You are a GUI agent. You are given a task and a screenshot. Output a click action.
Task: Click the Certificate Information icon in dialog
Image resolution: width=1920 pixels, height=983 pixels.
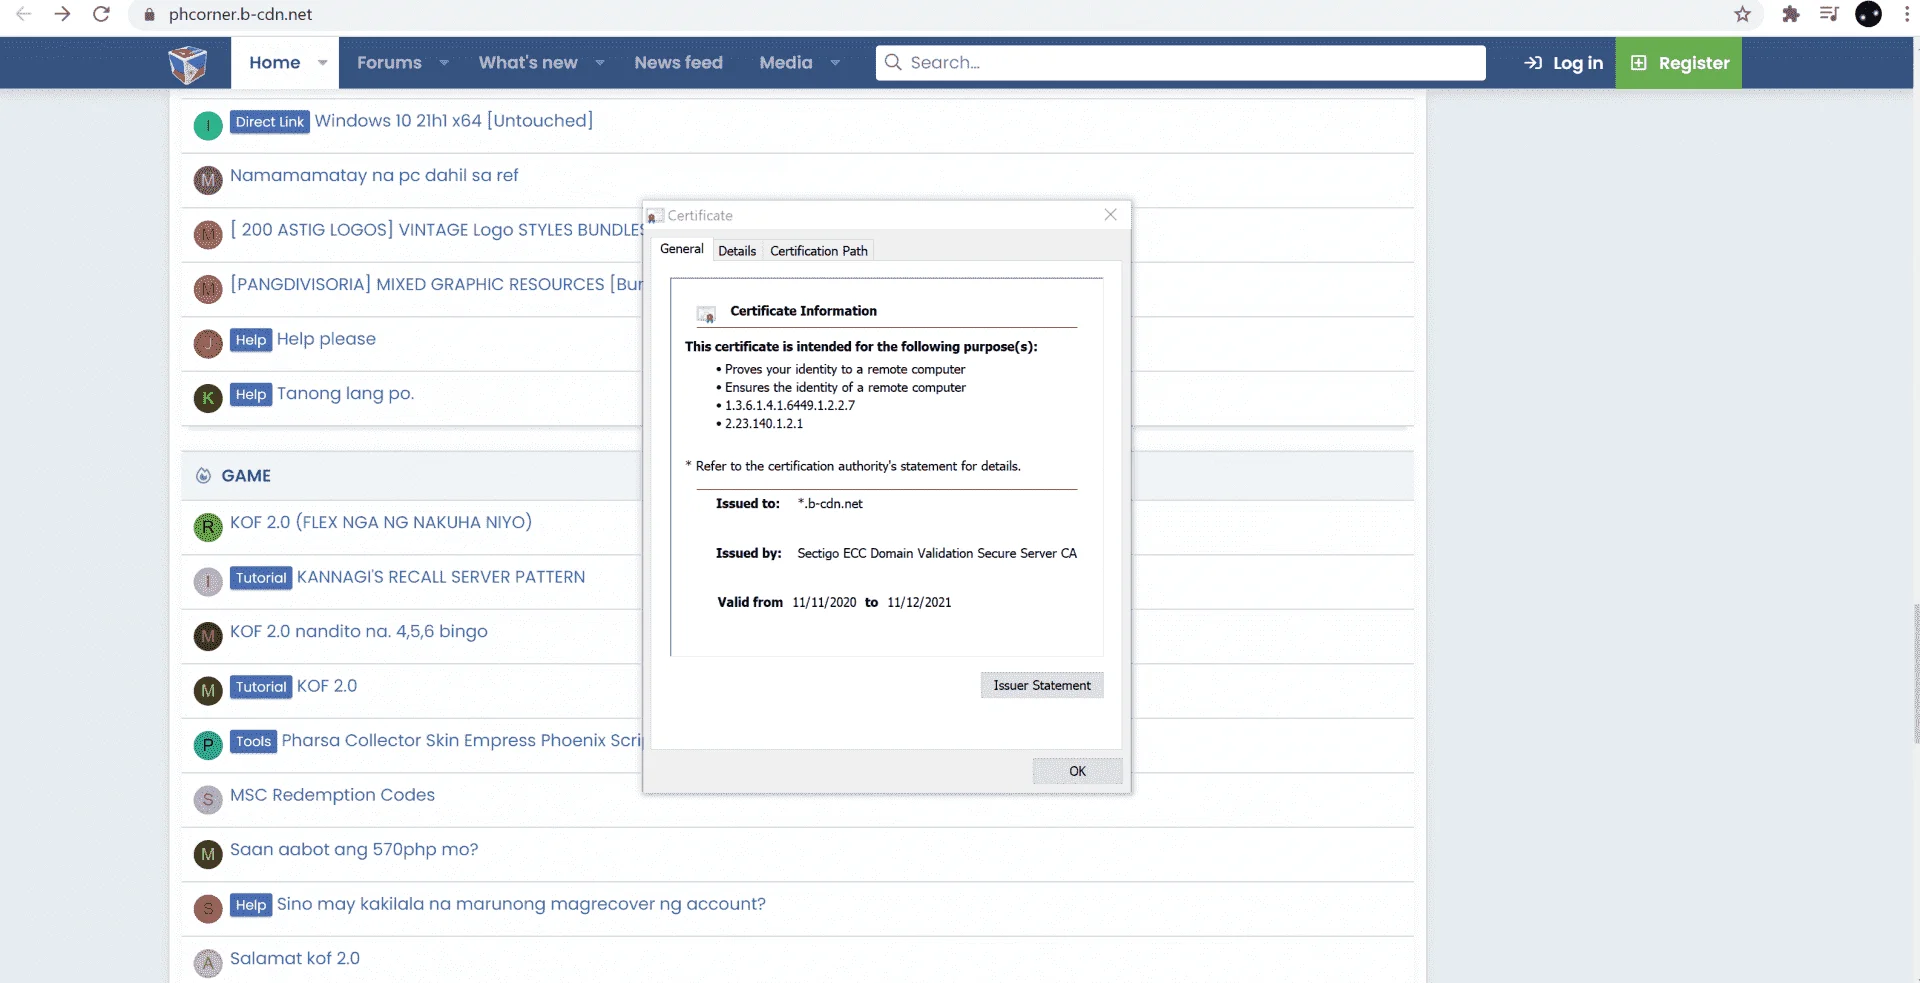point(706,314)
